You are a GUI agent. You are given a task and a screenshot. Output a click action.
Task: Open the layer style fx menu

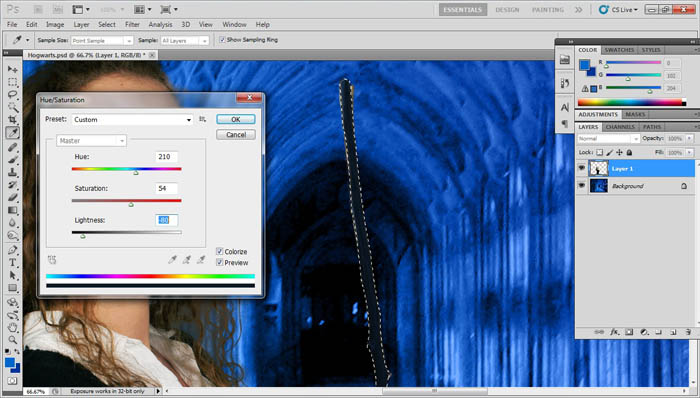tap(615, 332)
